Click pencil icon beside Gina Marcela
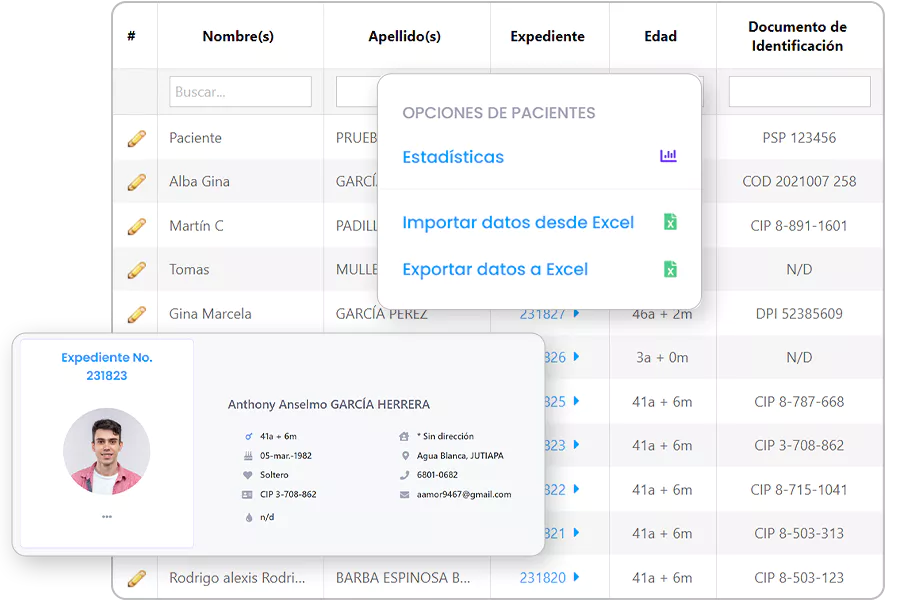The image size is (923, 600). (136, 314)
